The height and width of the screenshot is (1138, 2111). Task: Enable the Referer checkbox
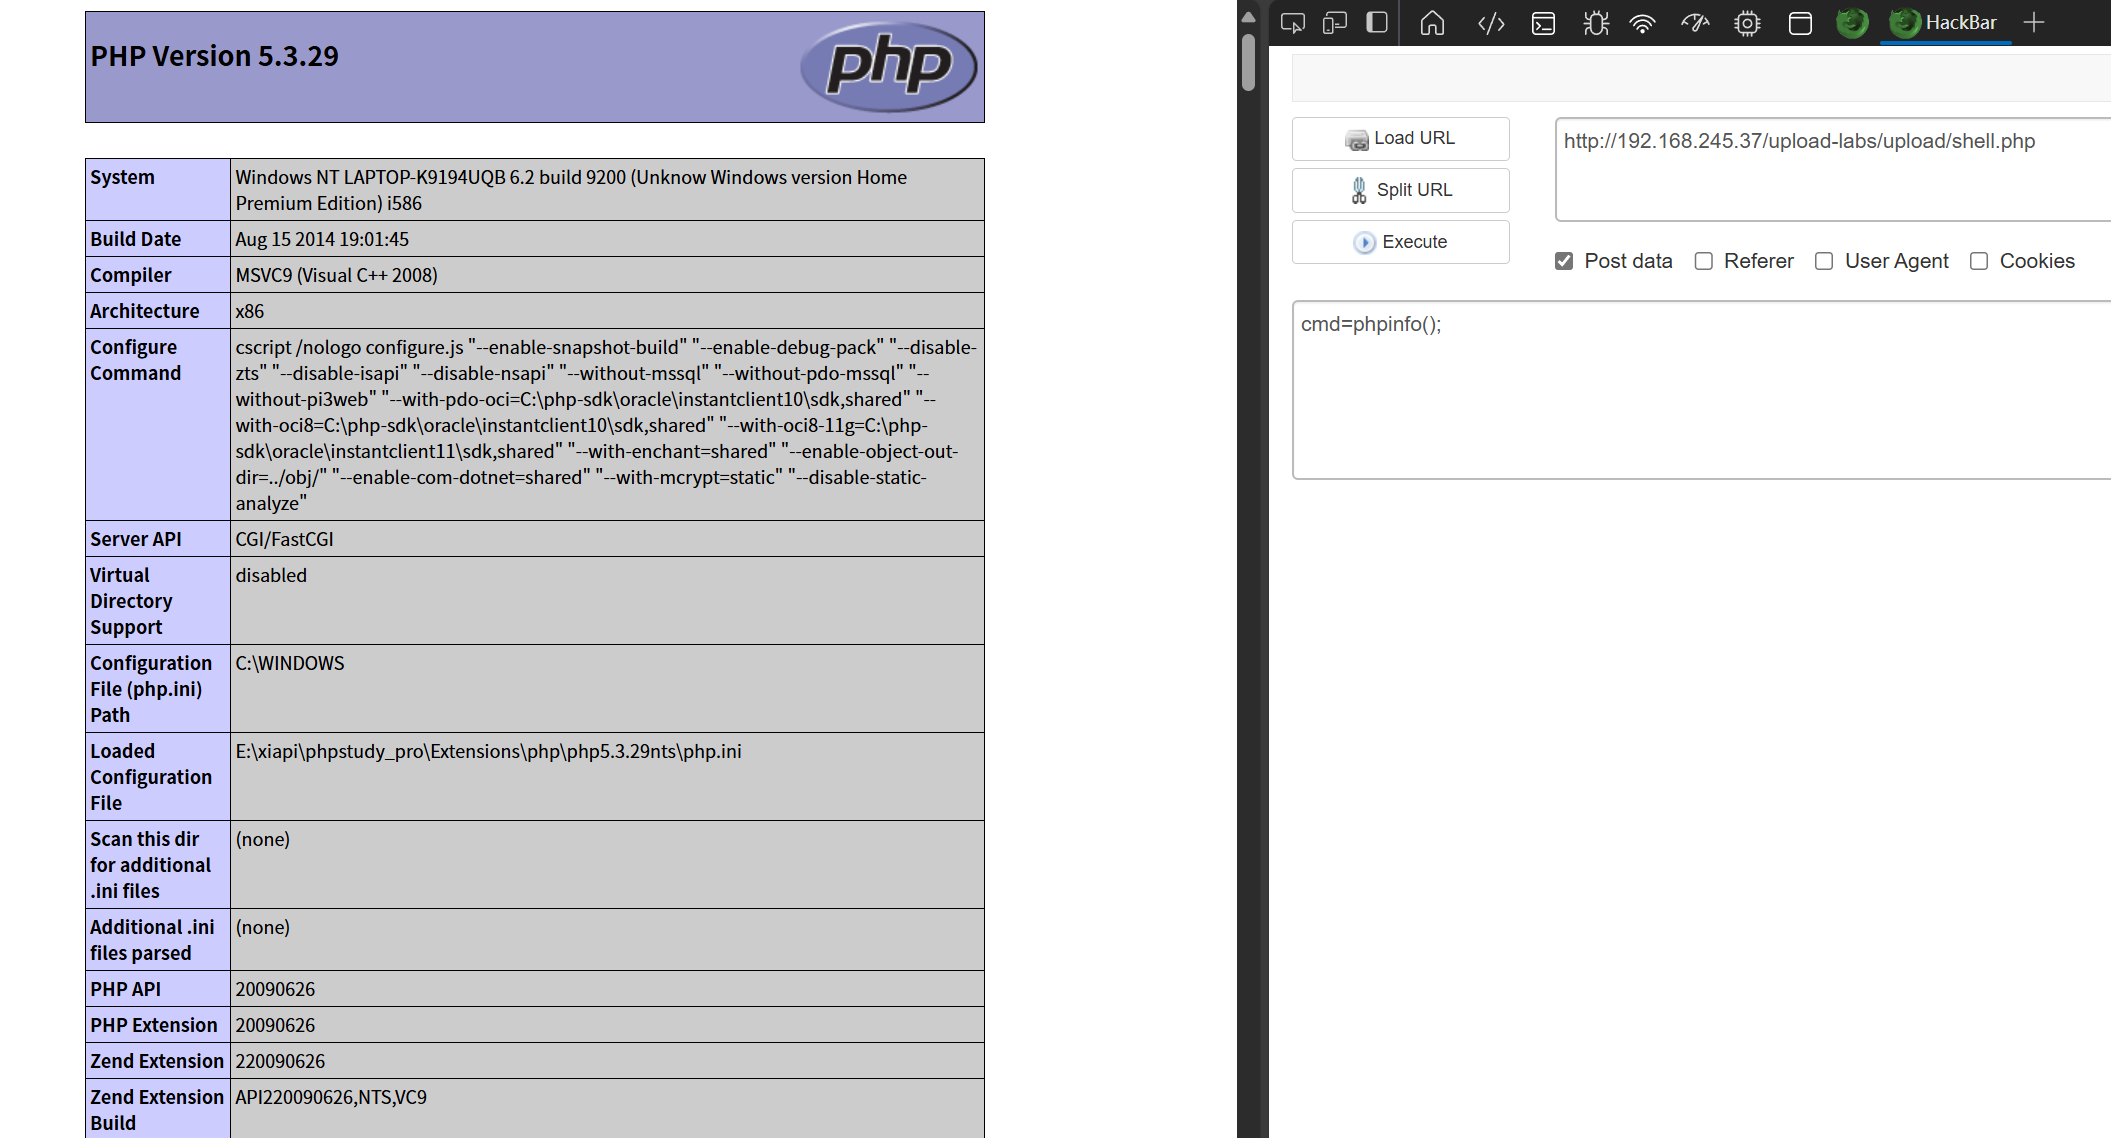[1704, 261]
